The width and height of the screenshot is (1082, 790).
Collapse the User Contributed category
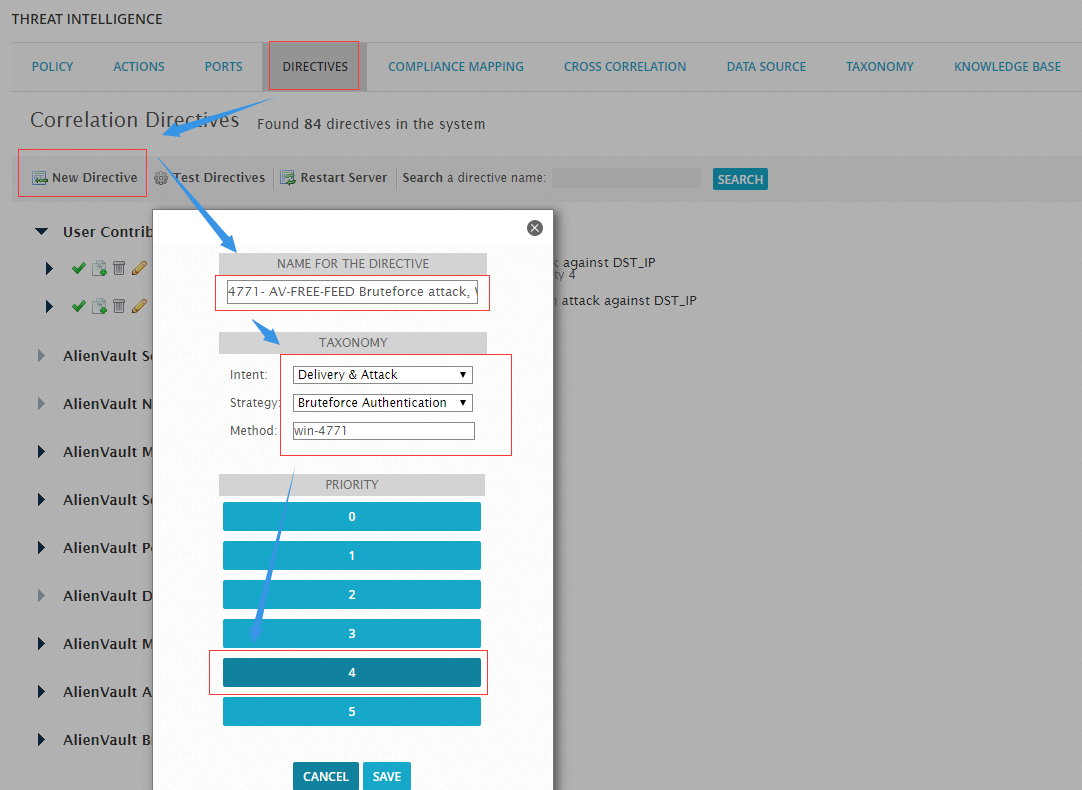41,232
